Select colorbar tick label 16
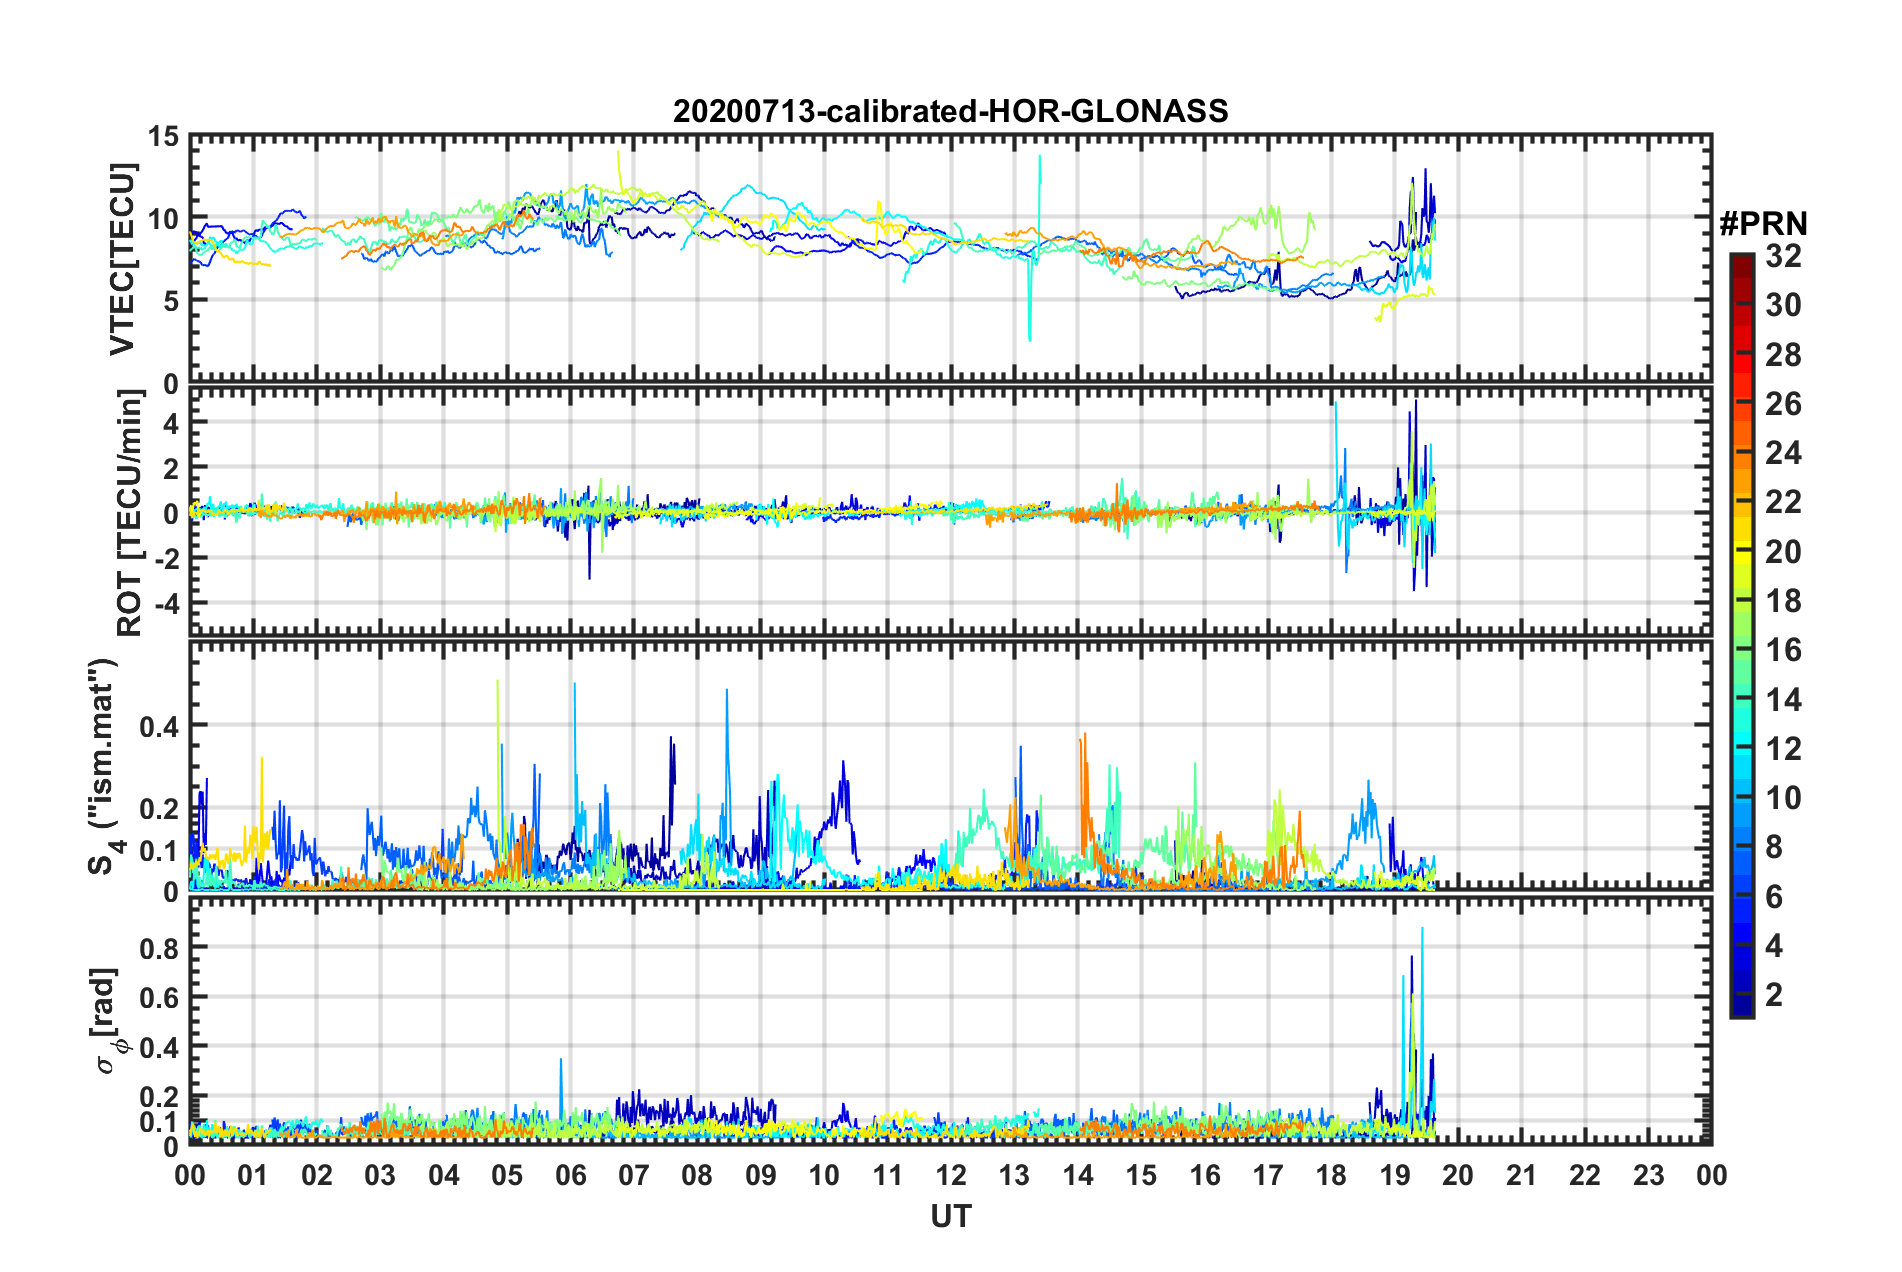1902x1272 pixels. coord(1783,650)
